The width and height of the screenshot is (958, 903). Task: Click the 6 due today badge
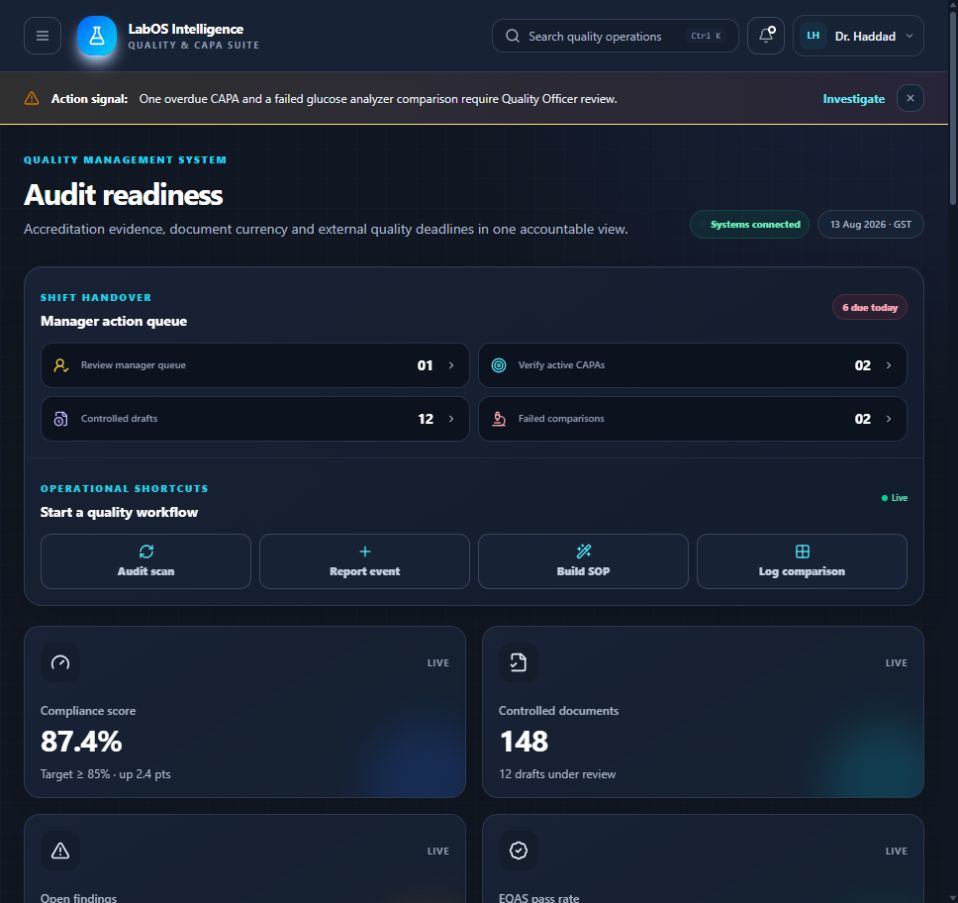(x=869, y=307)
